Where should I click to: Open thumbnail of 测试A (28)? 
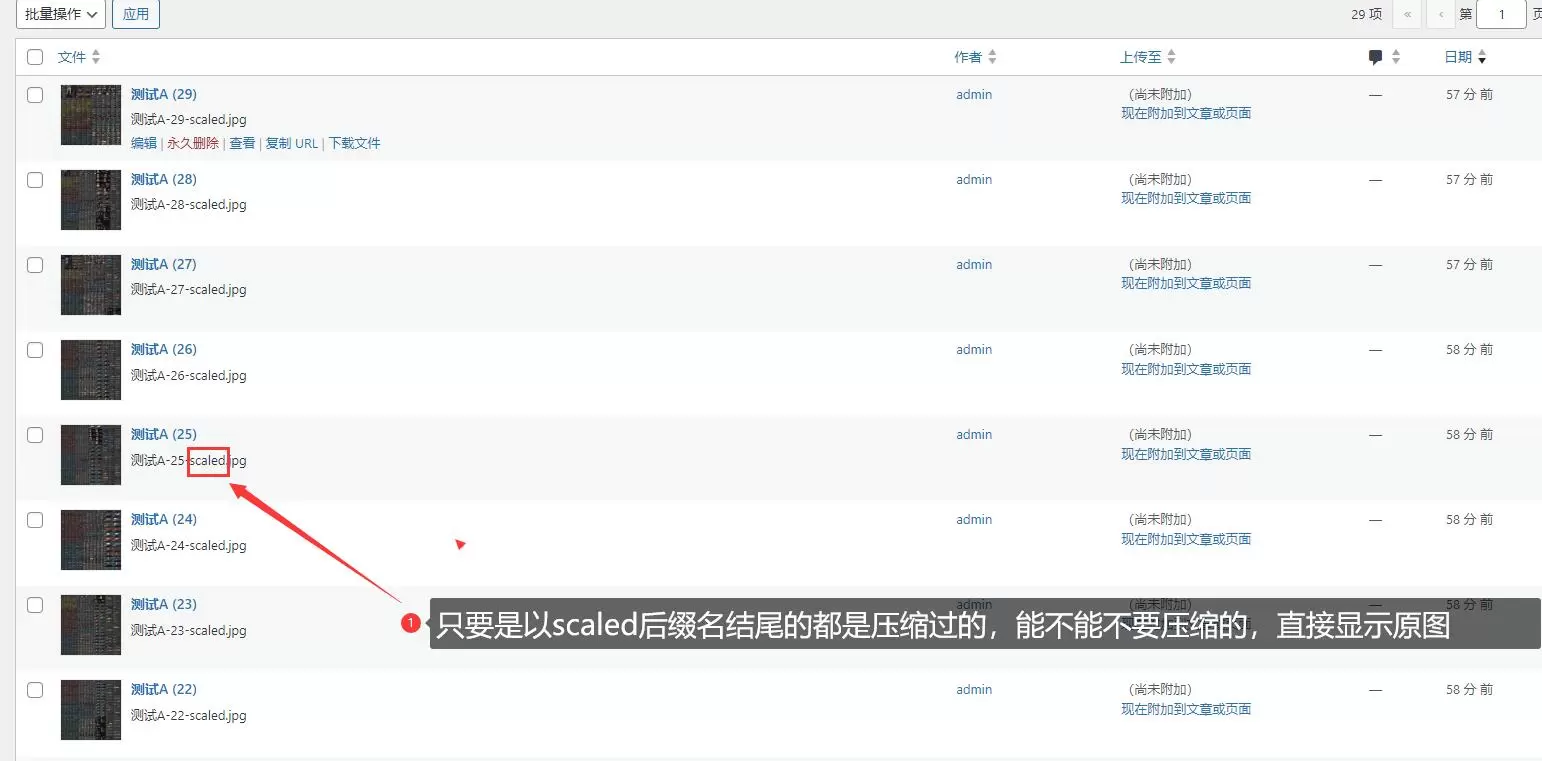pos(91,200)
